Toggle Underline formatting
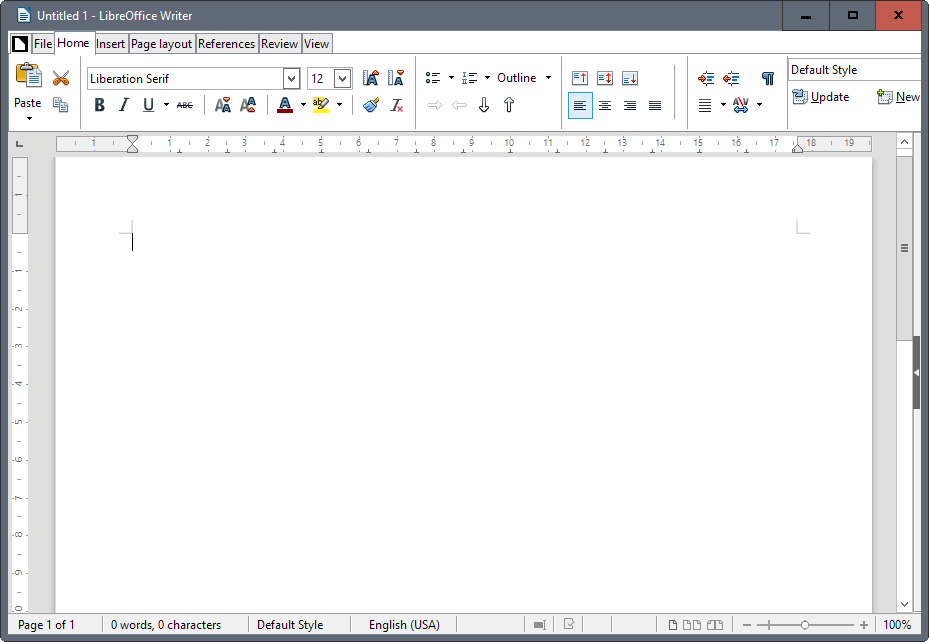Viewport: 929px width, 642px height. 148,105
